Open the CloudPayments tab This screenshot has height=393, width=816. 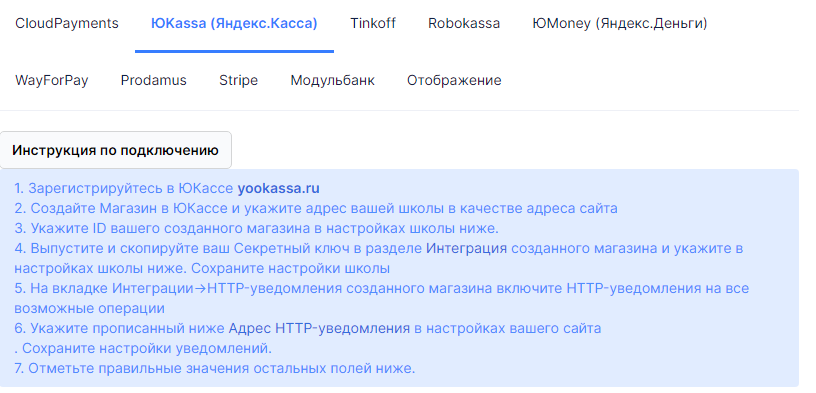(67, 23)
